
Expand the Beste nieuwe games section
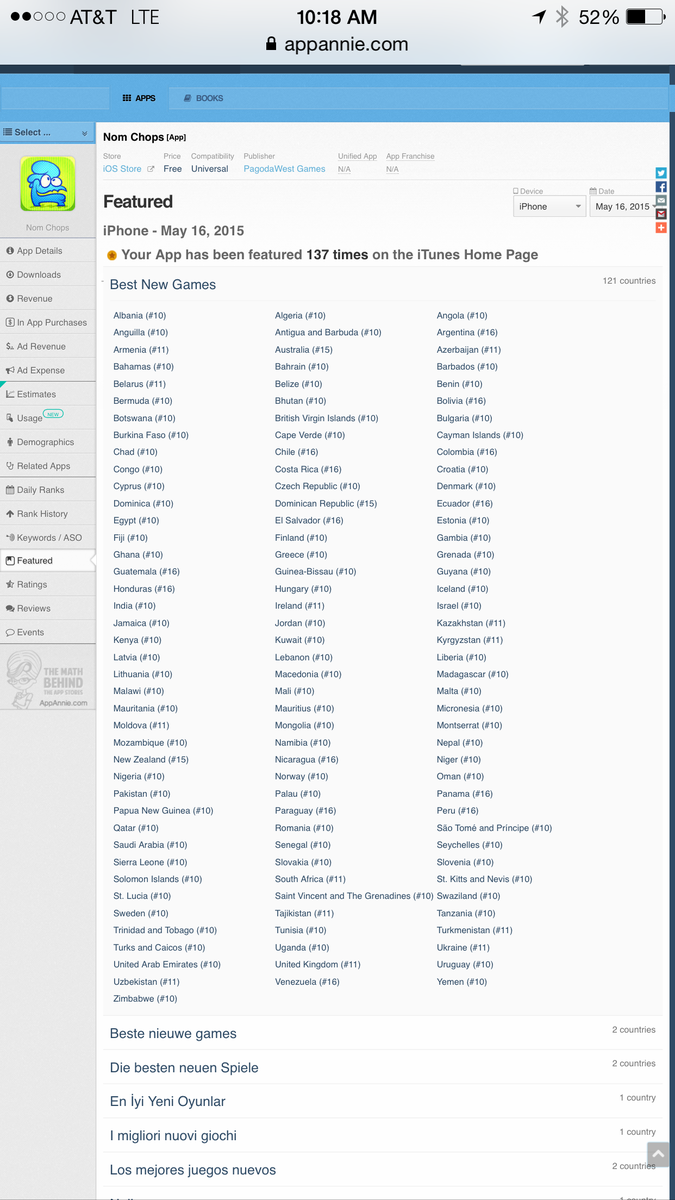pyautogui.click(x=173, y=1034)
